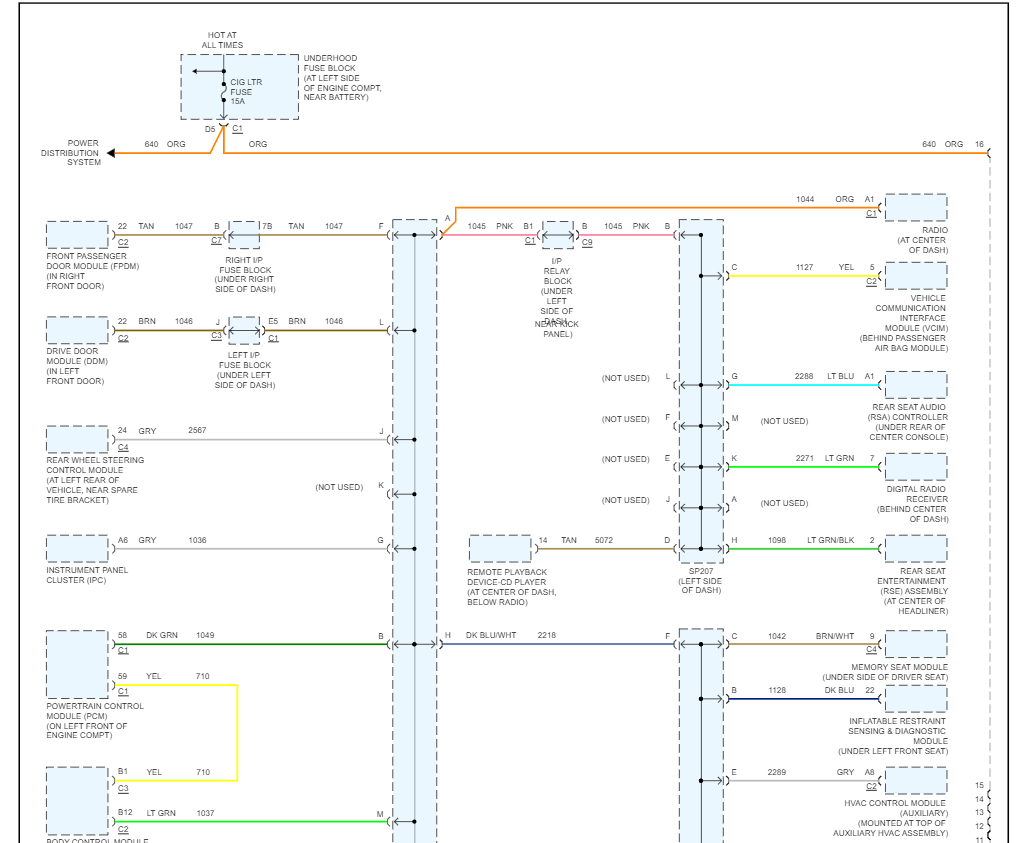This screenshot has width=1023, height=843.
Task: Click the Remote Playback Device CD player box
Action: click(500, 549)
